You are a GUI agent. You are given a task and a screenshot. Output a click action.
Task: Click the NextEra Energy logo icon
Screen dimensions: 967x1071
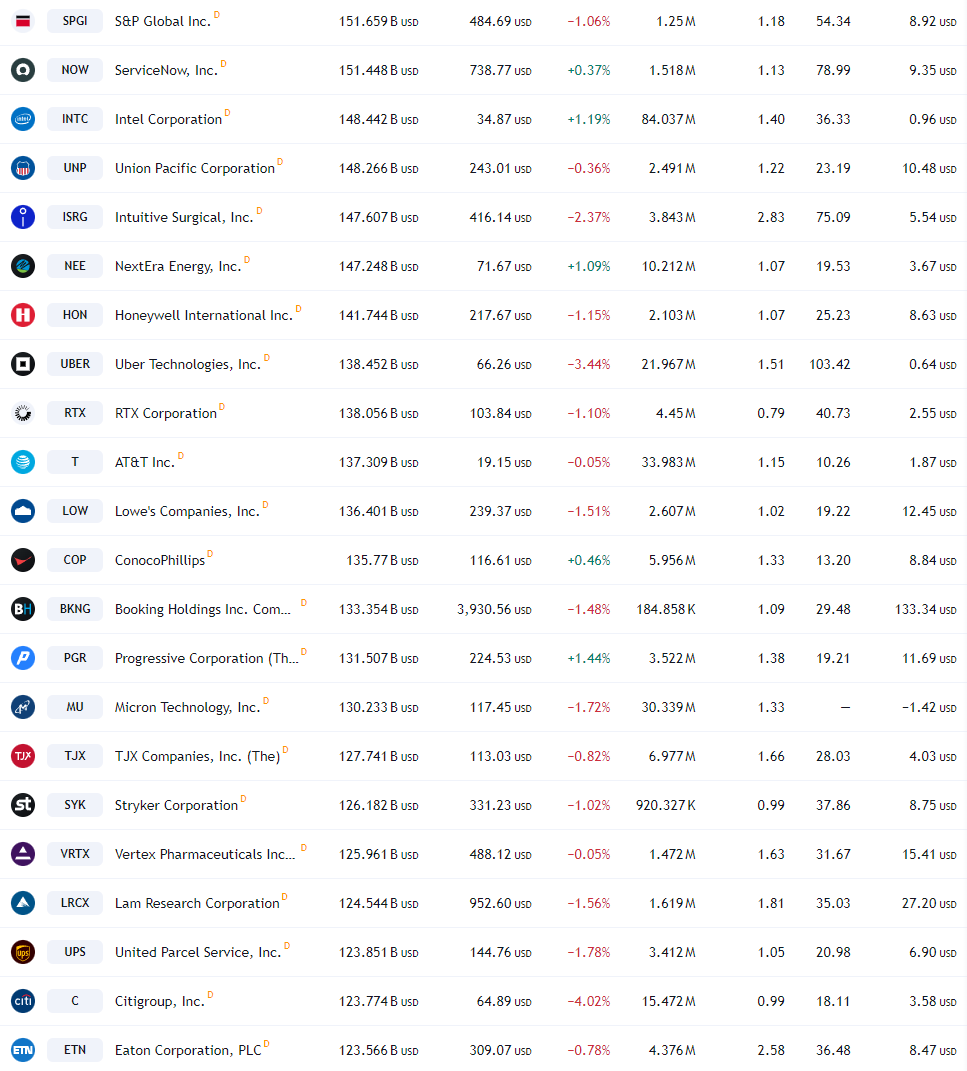click(x=23, y=266)
